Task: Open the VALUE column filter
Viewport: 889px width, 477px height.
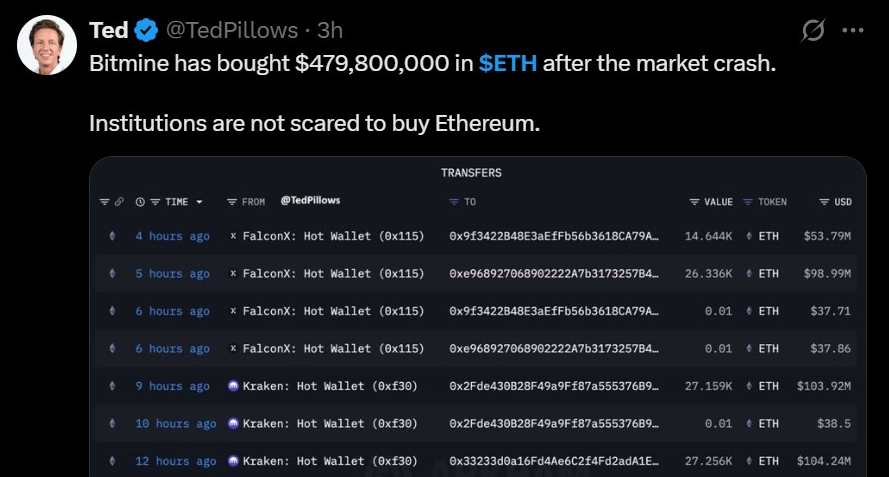Action: tap(694, 202)
